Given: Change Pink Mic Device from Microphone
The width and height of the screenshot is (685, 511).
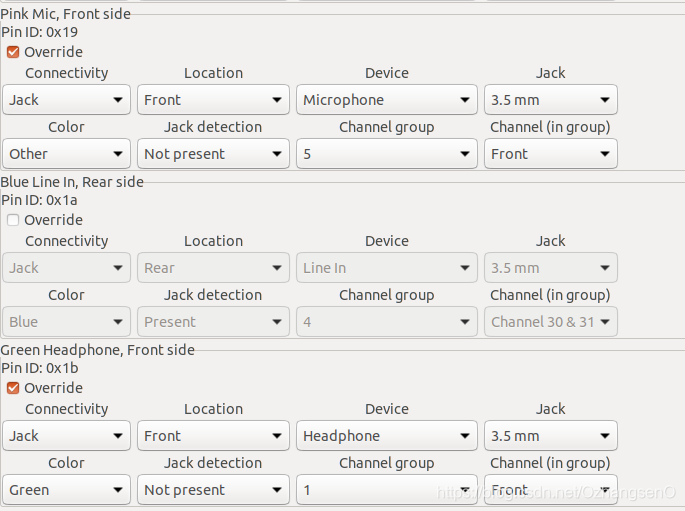Looking at the screenshot, I should tap(387, 100).
